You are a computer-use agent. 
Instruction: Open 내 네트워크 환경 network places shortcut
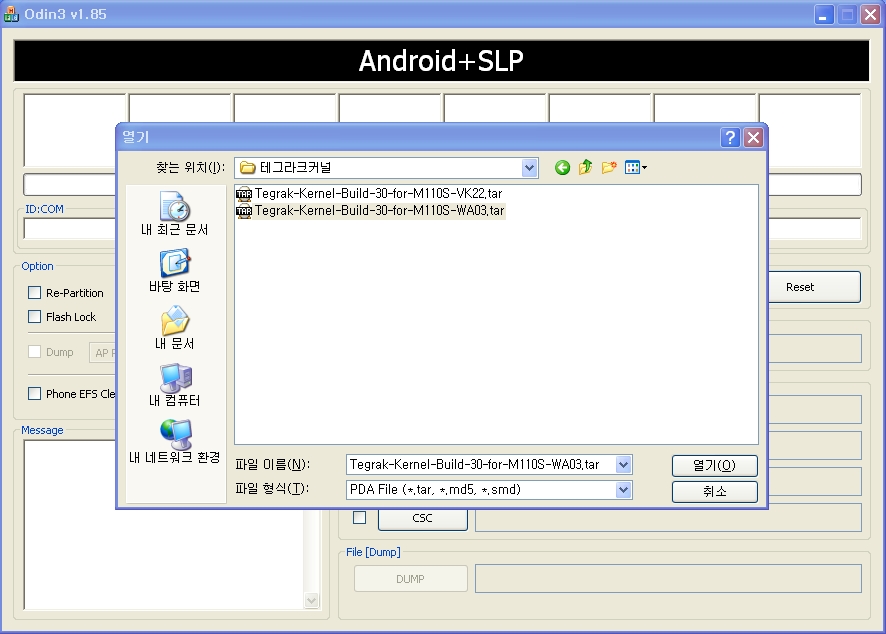(x=175, y=442)
